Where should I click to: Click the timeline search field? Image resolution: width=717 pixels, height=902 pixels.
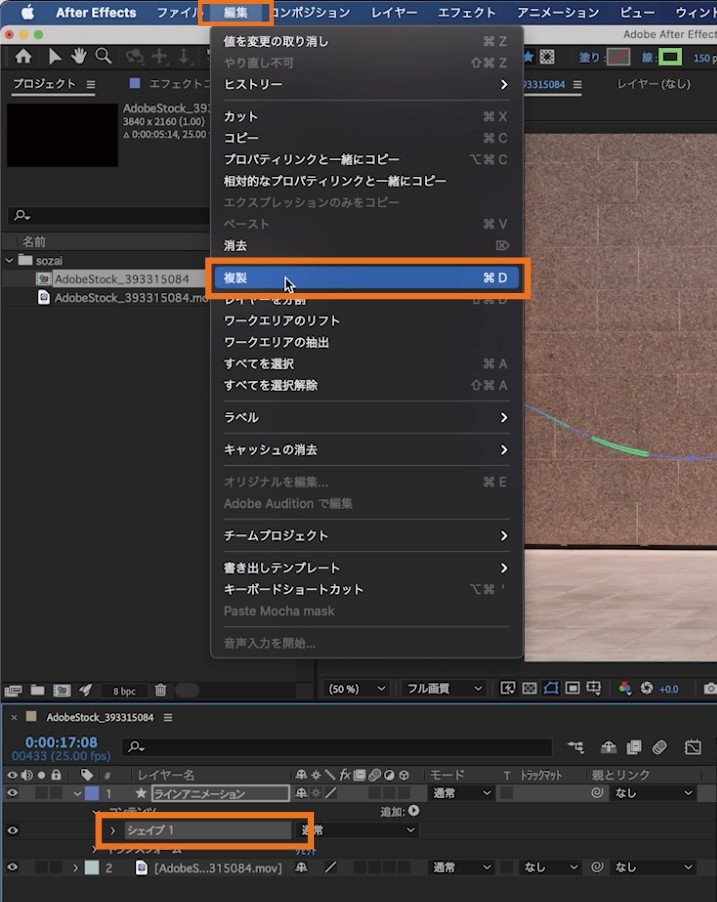[337, 747]
